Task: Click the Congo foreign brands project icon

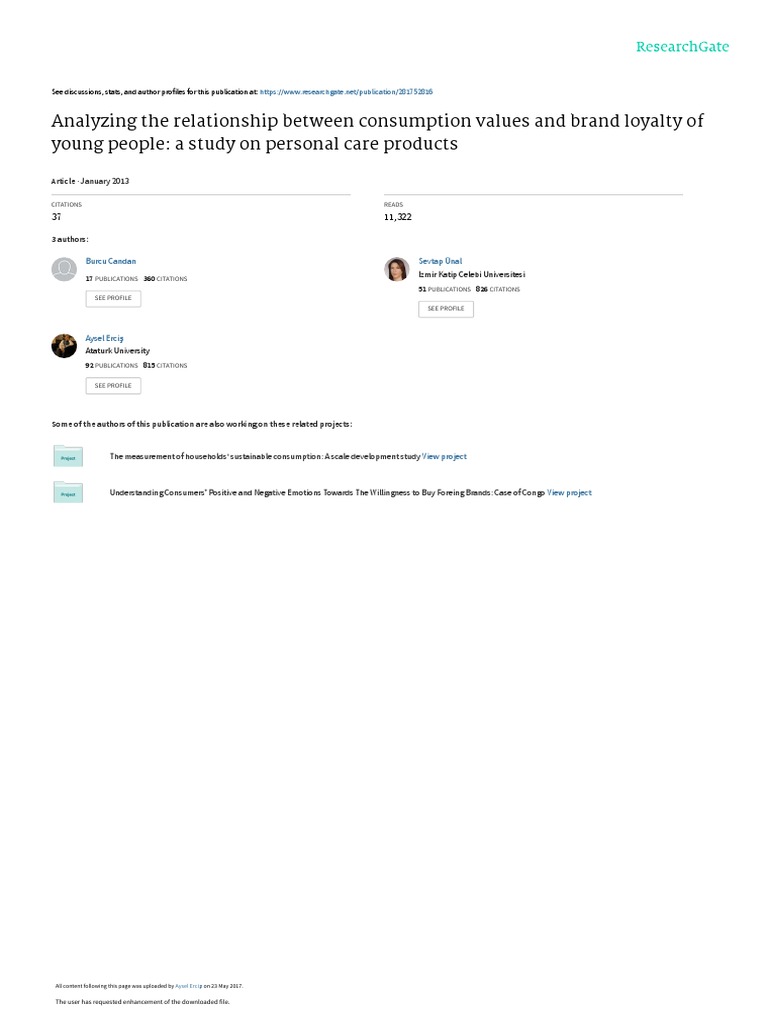Action: (68, 492)
